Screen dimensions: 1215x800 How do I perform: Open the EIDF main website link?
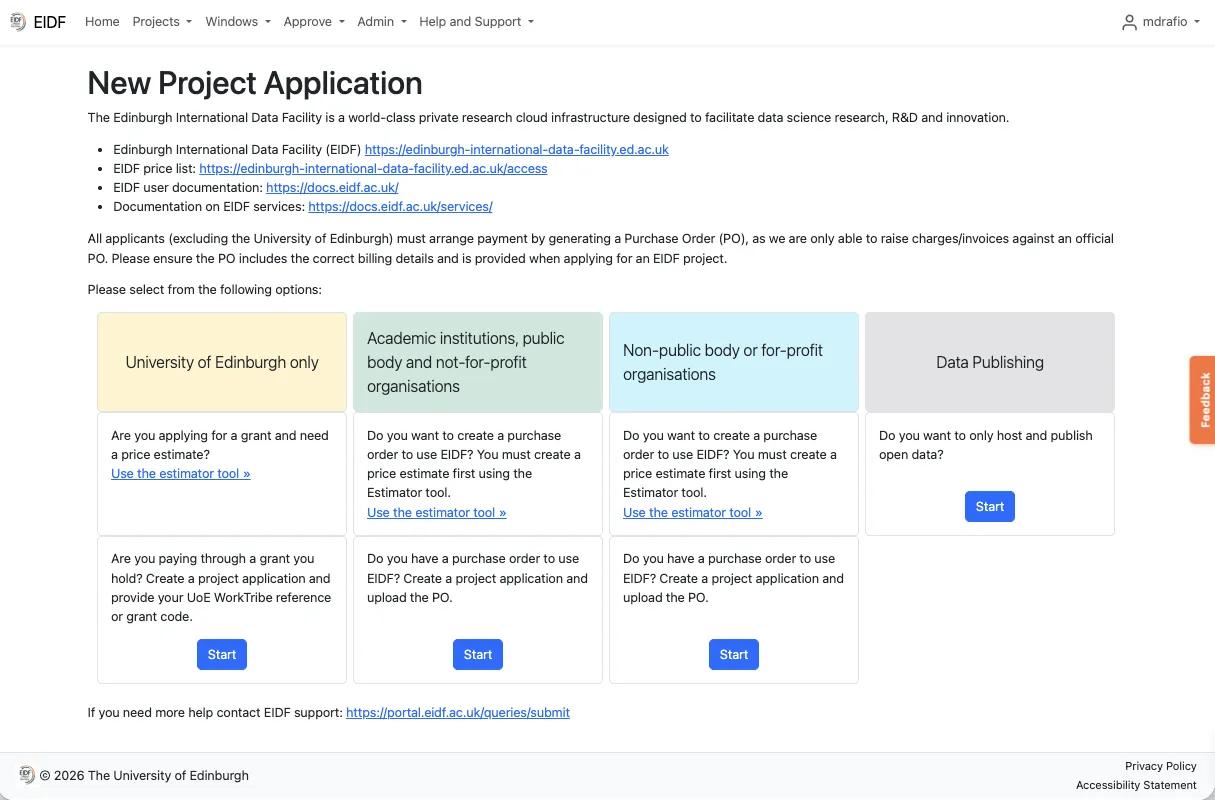pyautogui.click(x=516, y=149)
